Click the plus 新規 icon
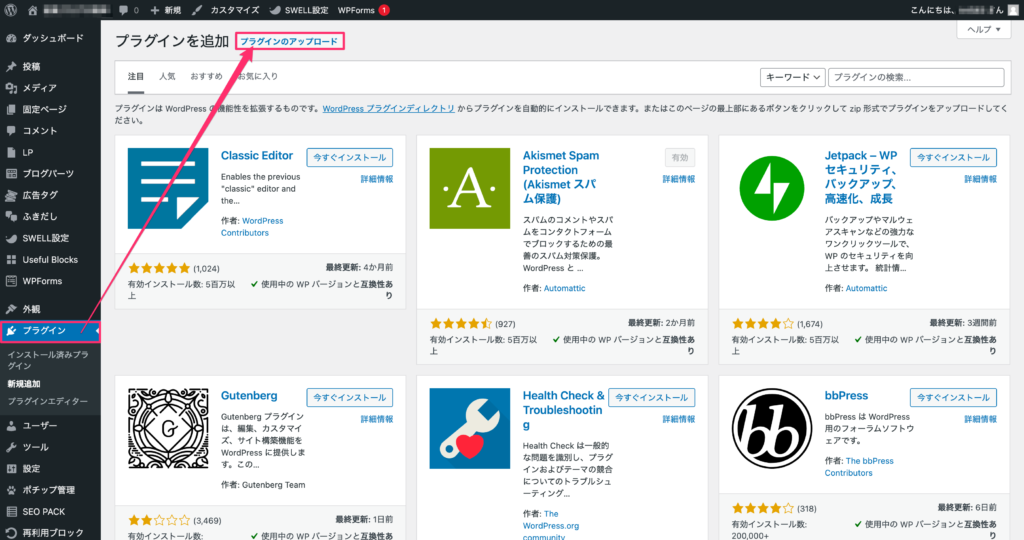Image resolution: width=1024 pixels, height=540 pixels. pos(155,10)
